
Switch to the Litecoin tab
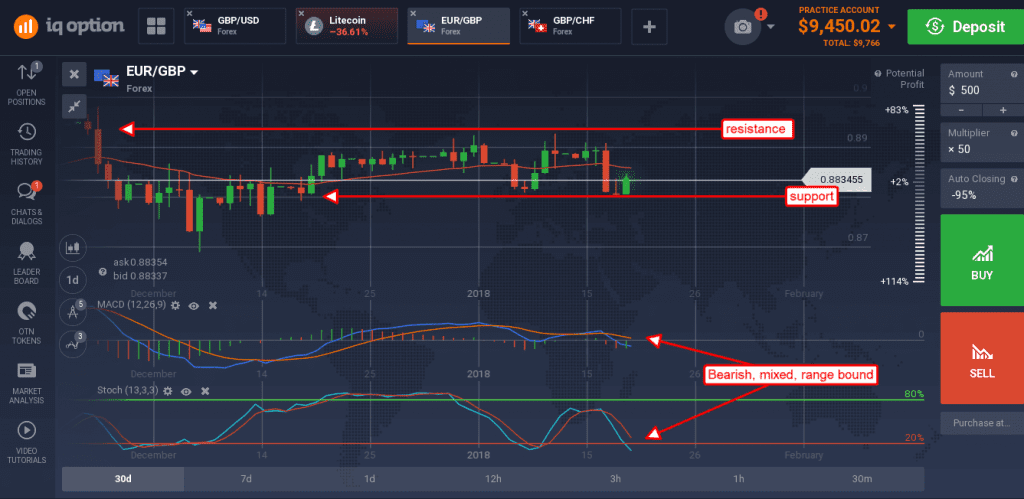(346, 26)
